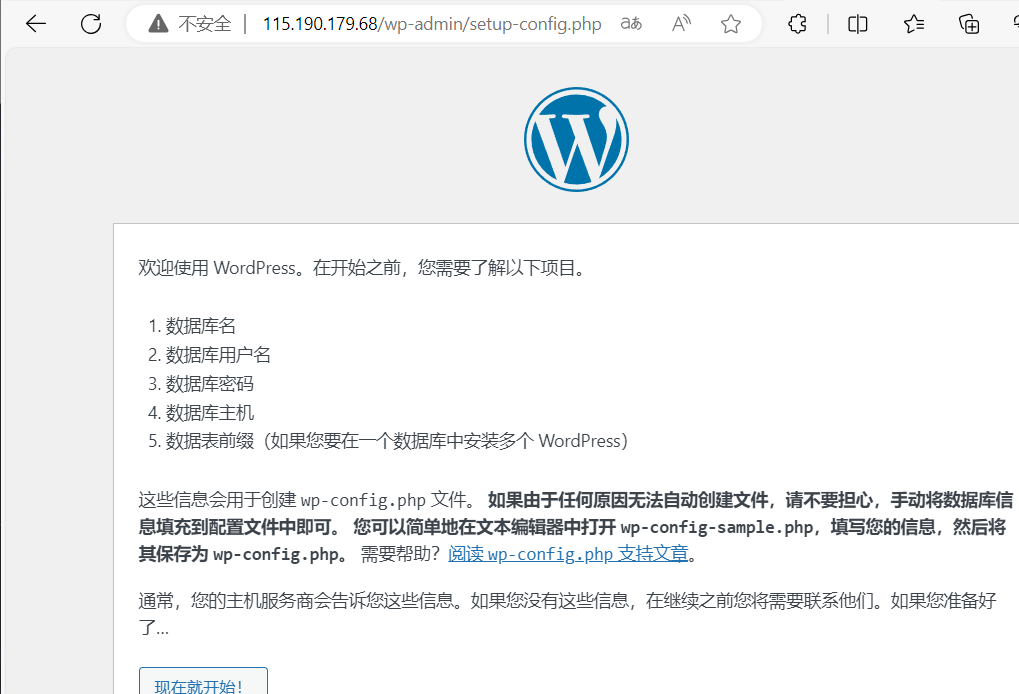The height and width of the screenshot is (694, 1019).
Task: Click the 数据库密码 list item
Action: pyautogui.click(x=209, y=384)
